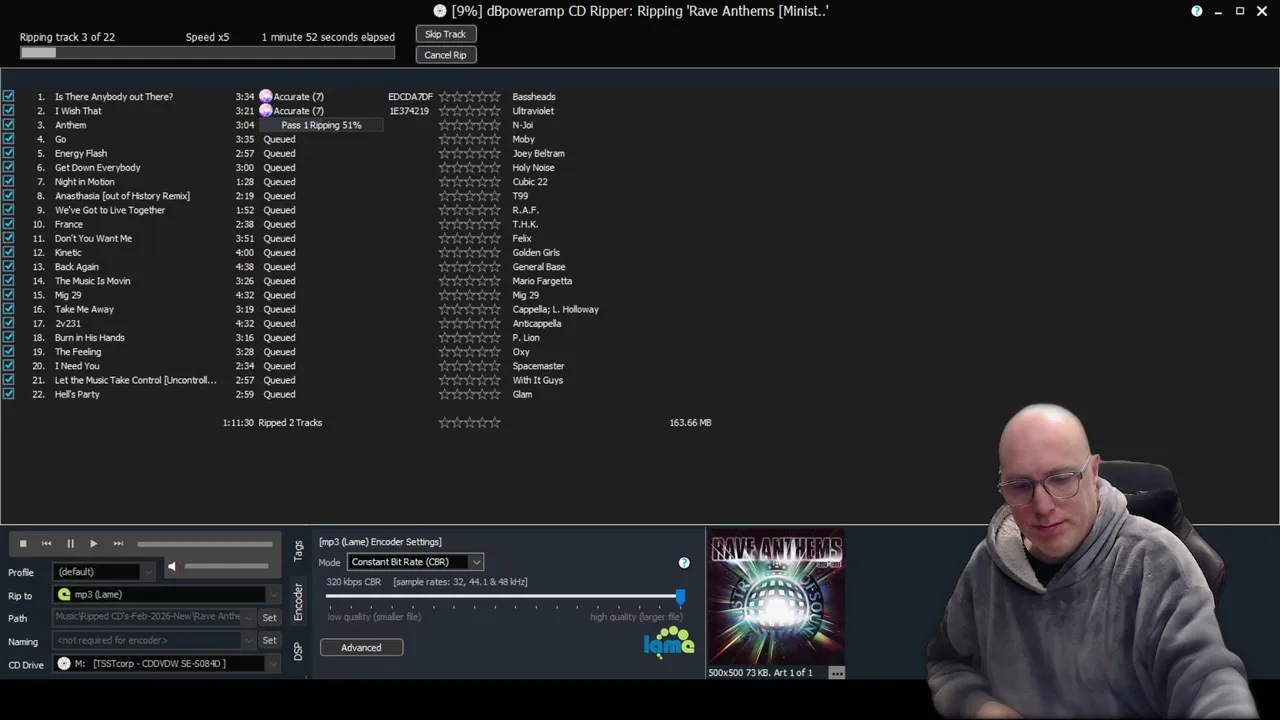
Task: Mute the preview with the speaker icon
Action: point(172,567)
